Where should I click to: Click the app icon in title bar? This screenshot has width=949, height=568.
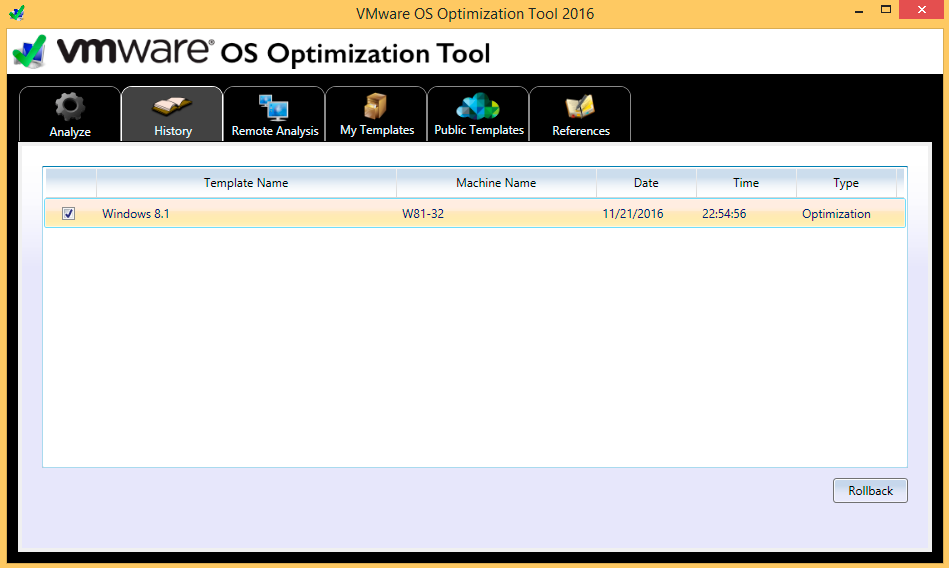tap(16, 13)
